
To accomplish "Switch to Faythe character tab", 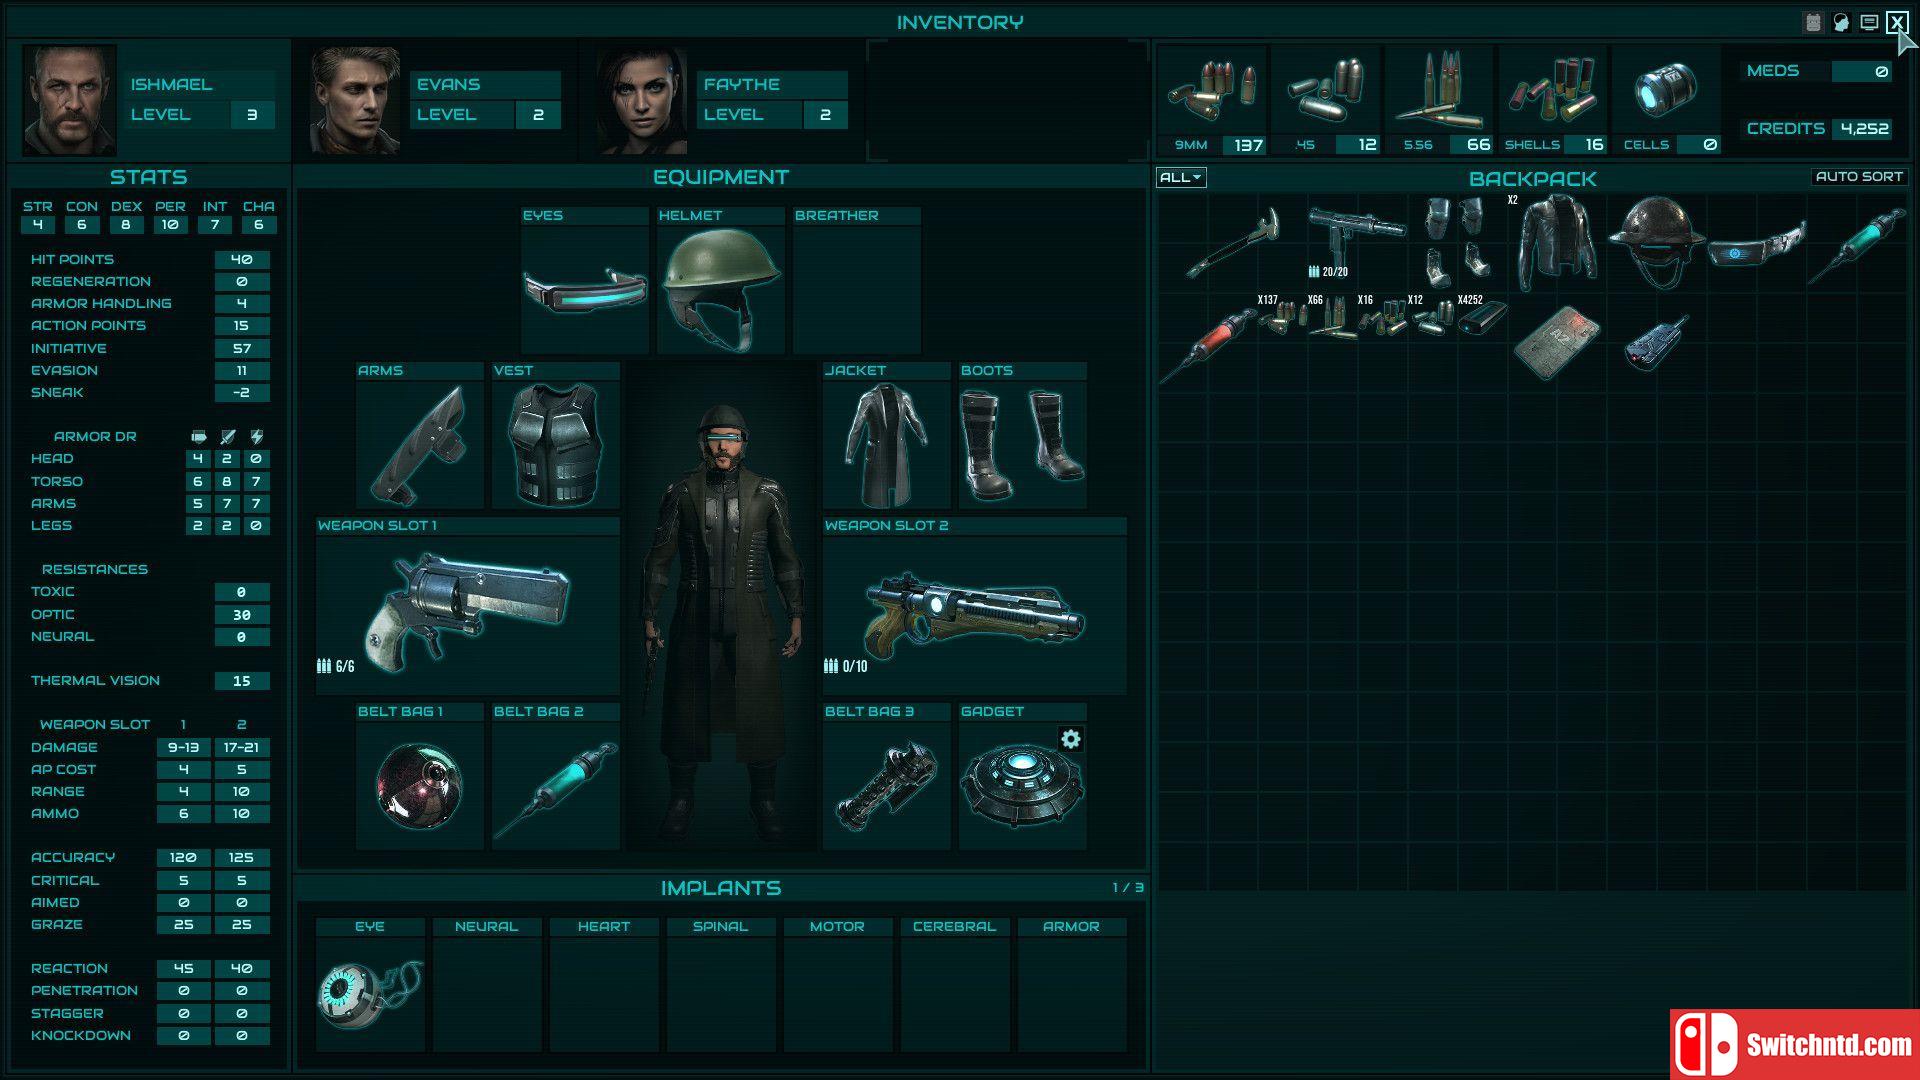I will point(722,99).
